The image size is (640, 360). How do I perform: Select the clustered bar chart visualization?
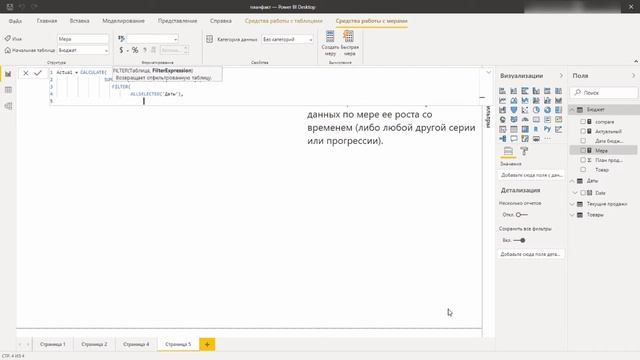[x=525, y=91]
